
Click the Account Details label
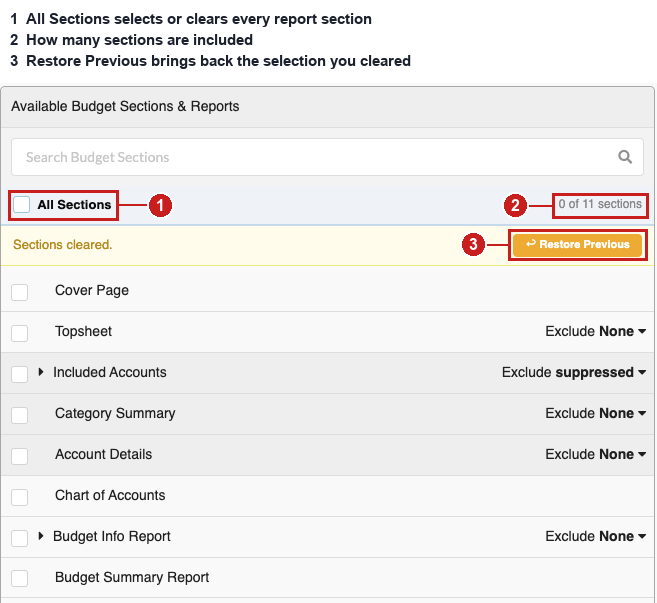(103, 455)
